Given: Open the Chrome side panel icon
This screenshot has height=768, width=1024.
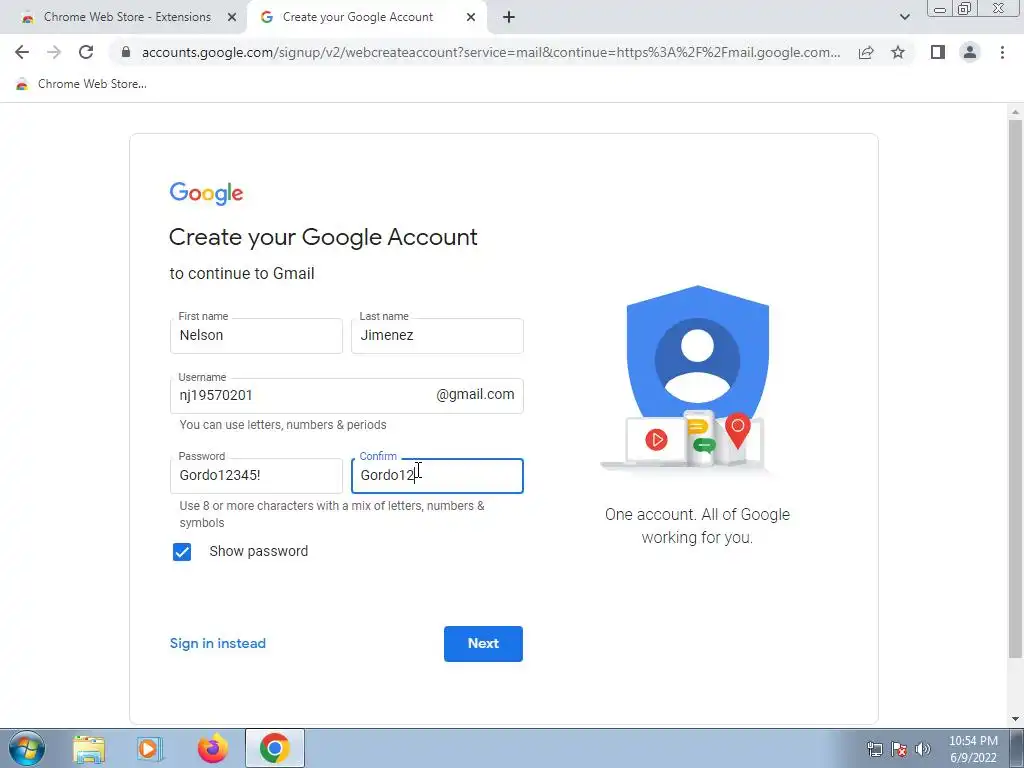Looking at the screenshot, I should (938, 52).
